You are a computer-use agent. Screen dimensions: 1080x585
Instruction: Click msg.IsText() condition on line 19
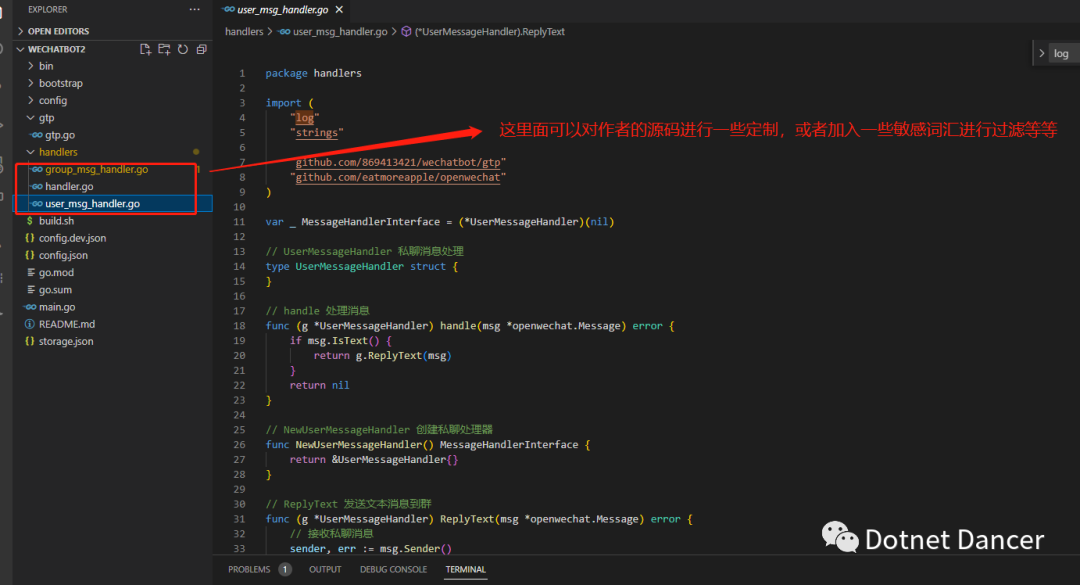coord(343,340)
